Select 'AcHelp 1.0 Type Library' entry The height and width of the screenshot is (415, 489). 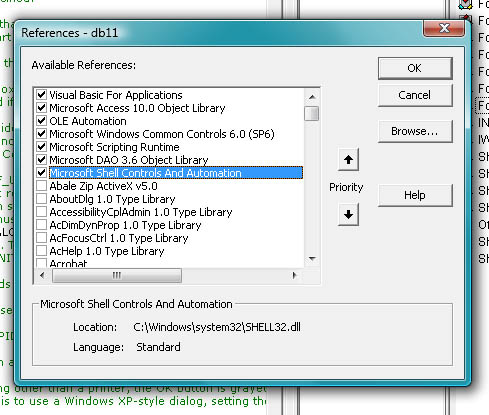(107, 251)
